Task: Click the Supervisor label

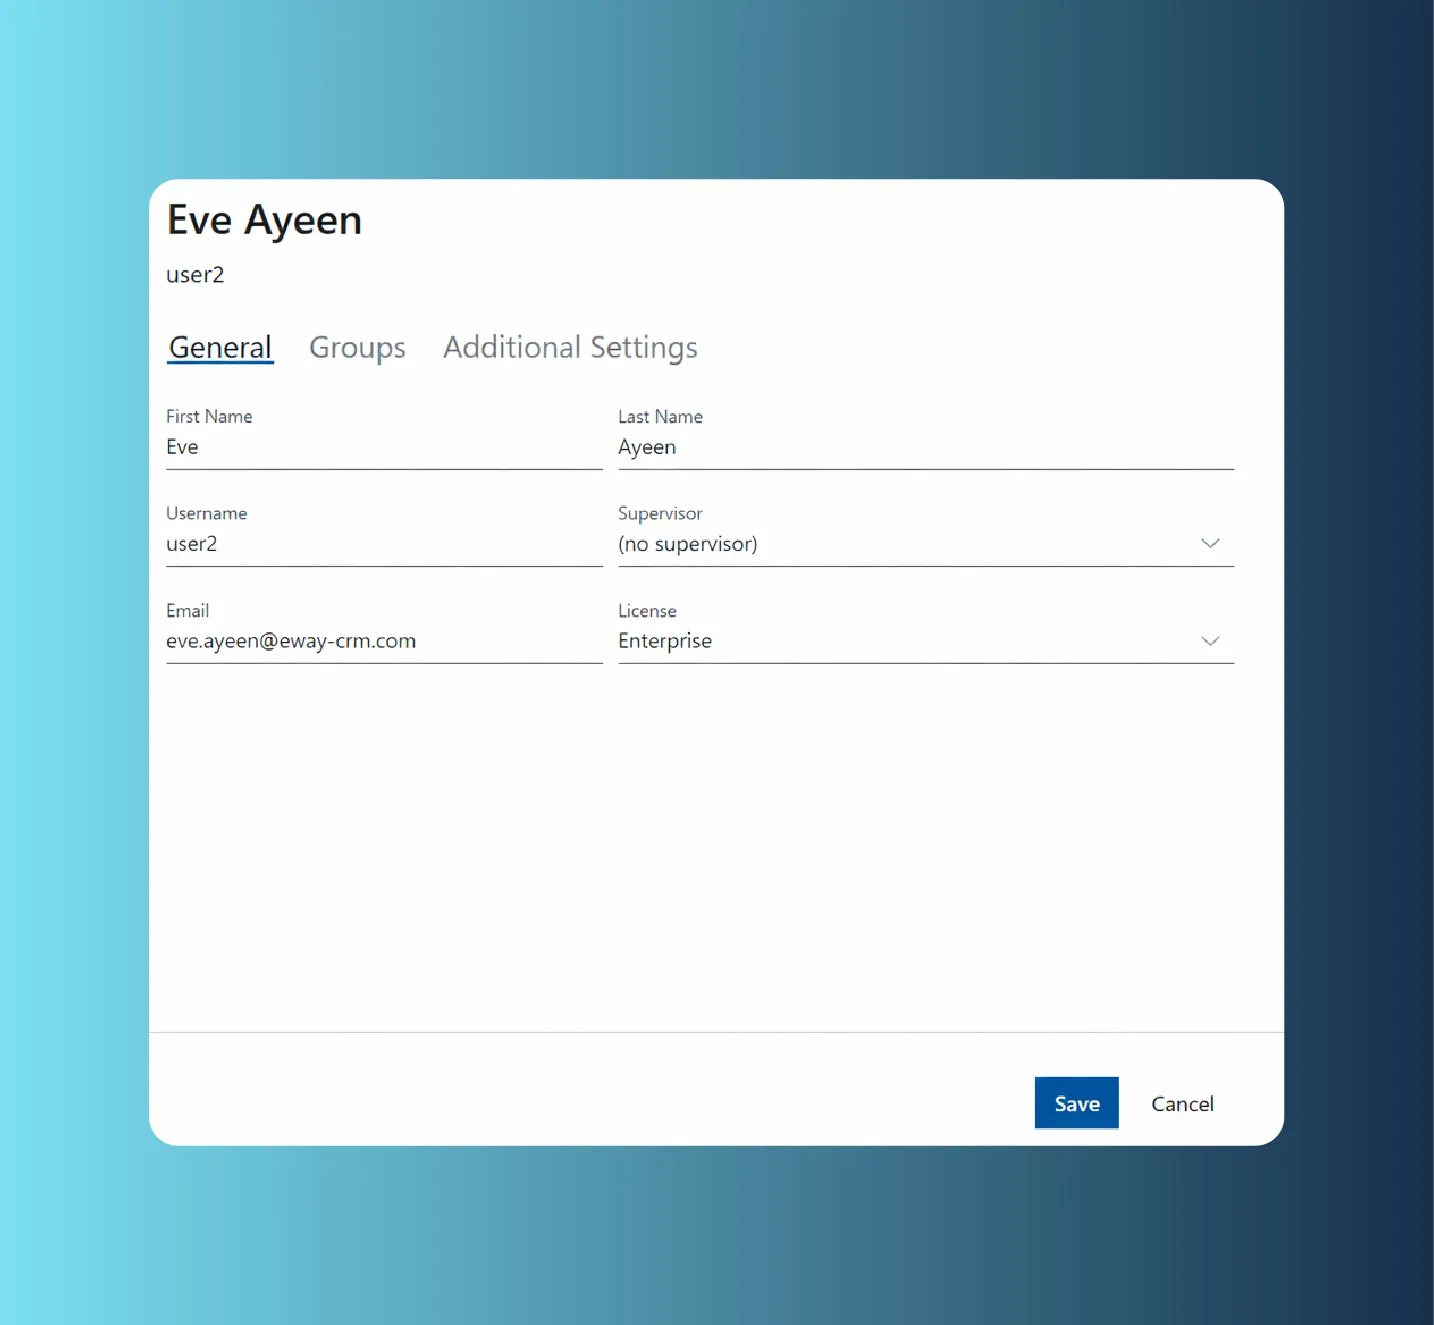Action: [x=660, y=513]
